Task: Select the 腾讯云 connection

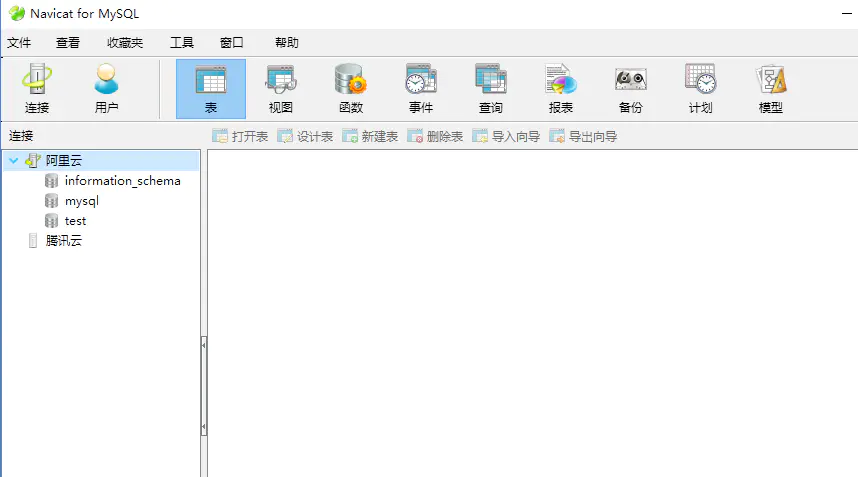Action: coord(63,241)
